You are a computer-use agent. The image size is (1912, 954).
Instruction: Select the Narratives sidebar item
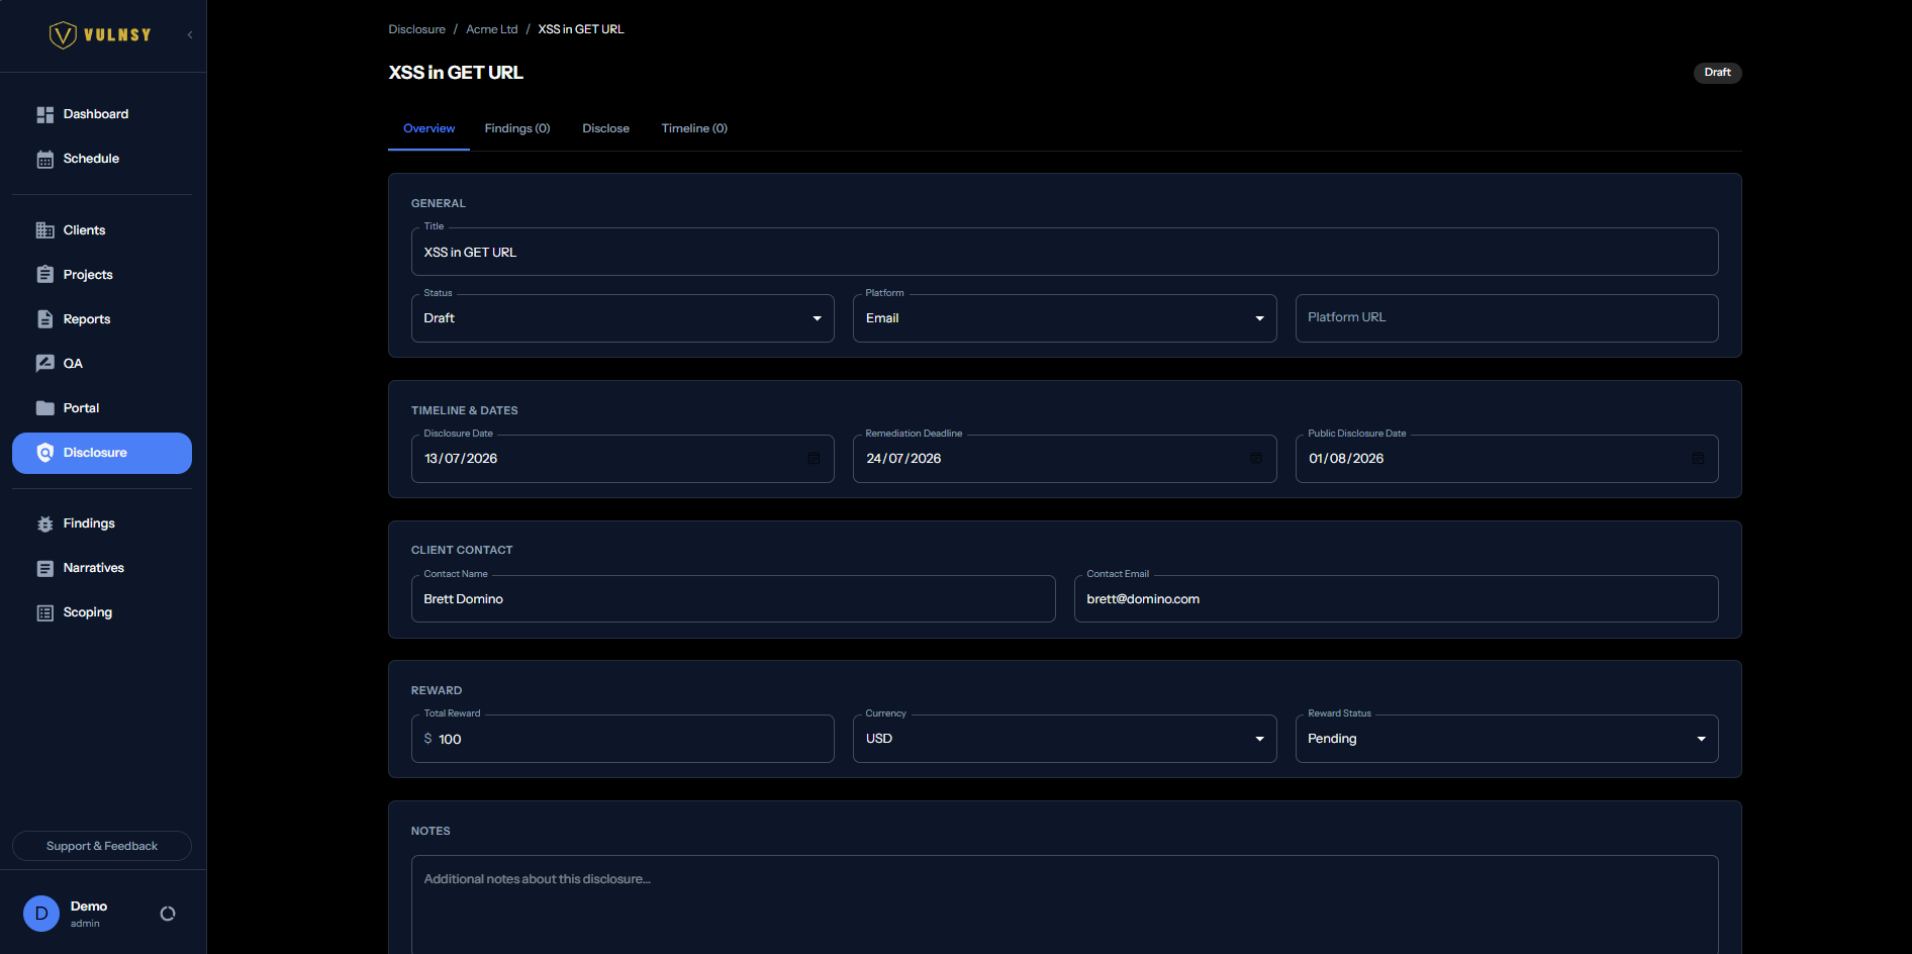point(102,568)
